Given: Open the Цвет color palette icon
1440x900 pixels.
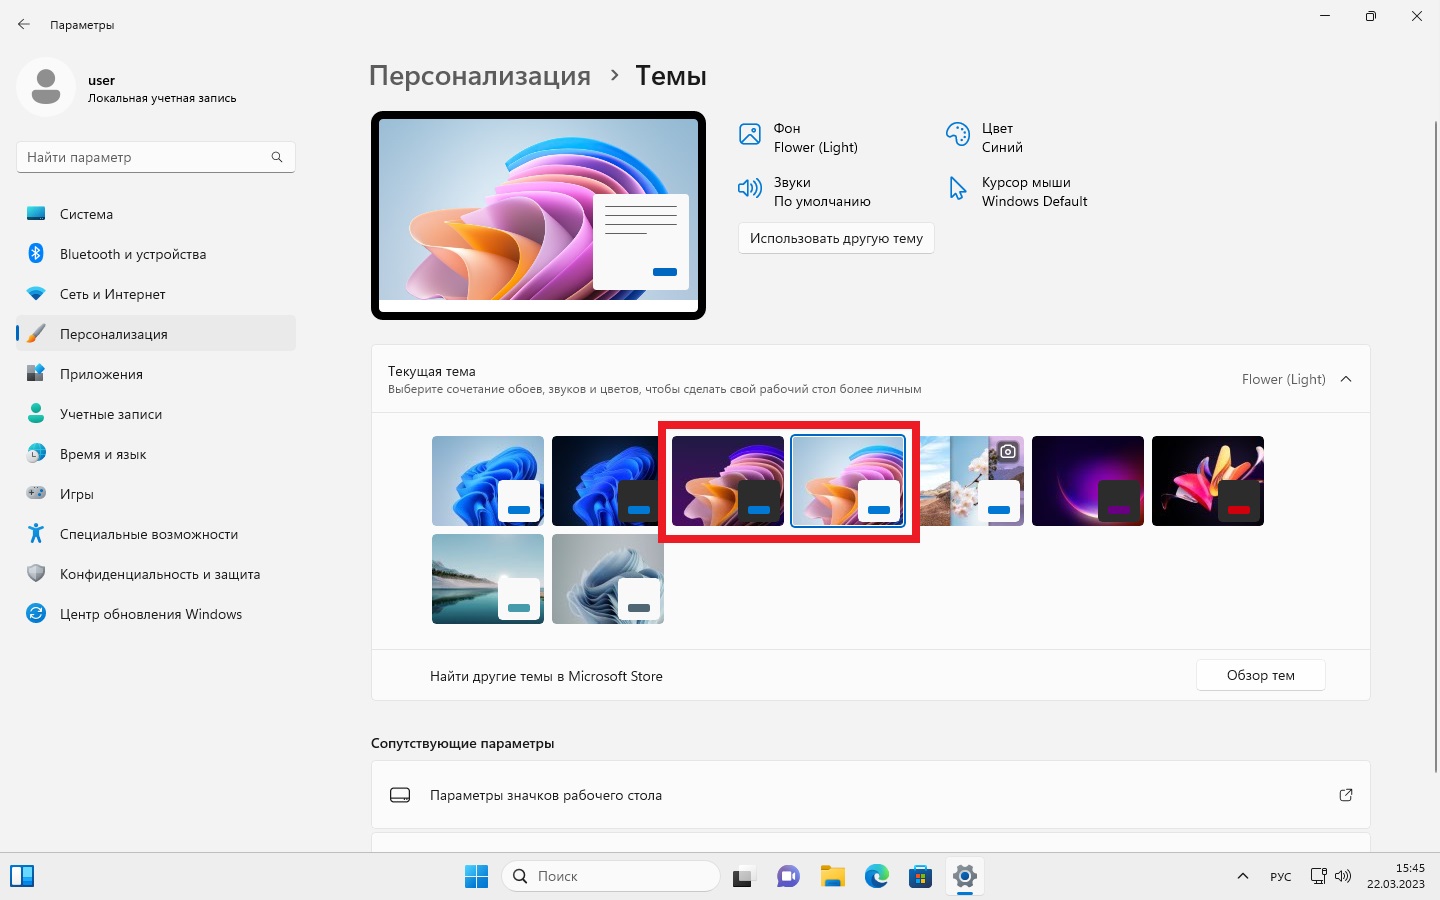Looking at the screenshot, I should coord(958,134).
